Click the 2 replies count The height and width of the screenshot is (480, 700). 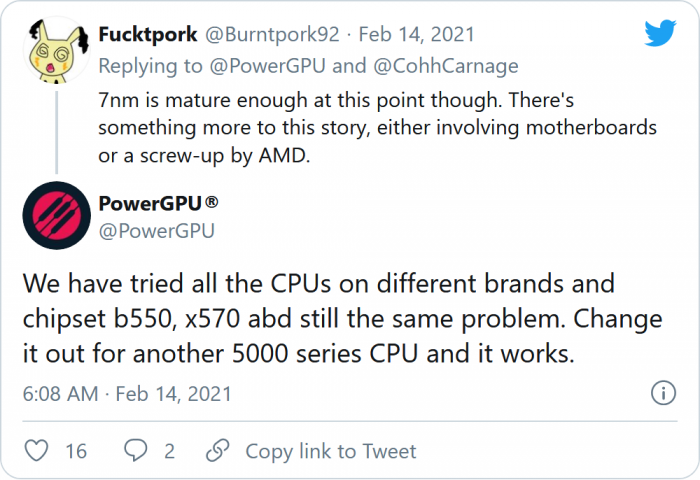170,451
